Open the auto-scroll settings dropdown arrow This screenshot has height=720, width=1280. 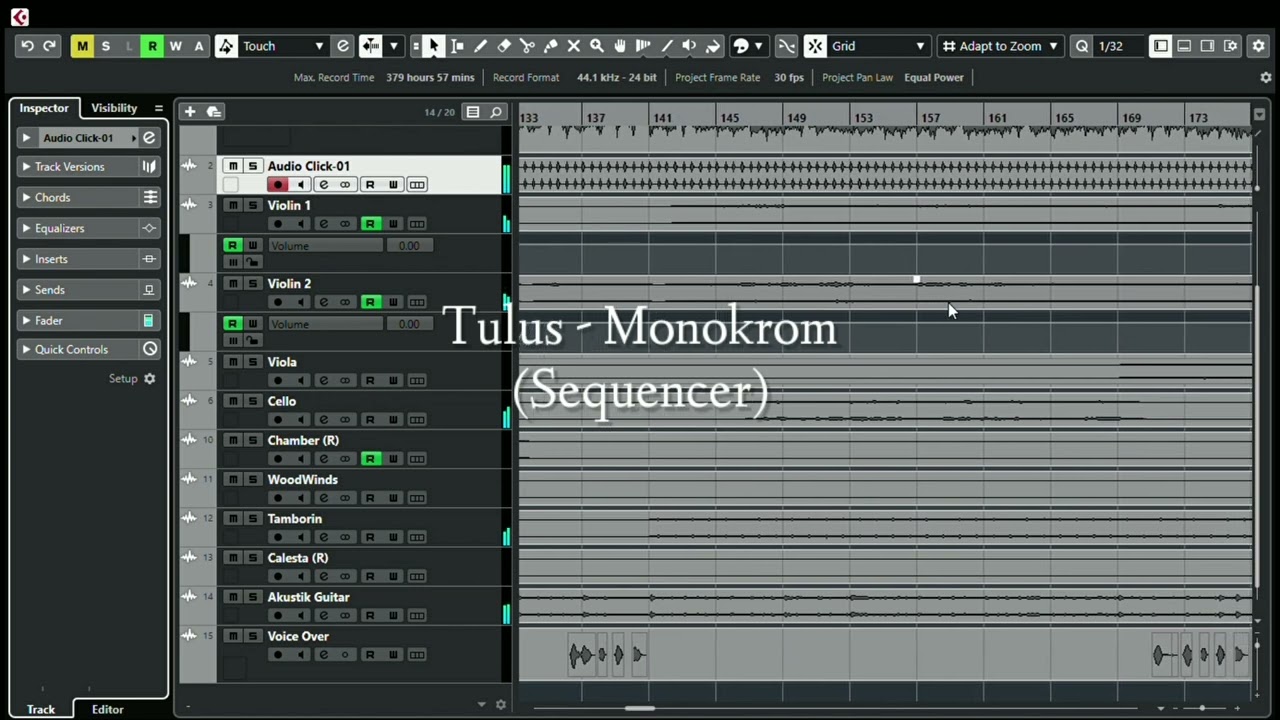point(393,46)
